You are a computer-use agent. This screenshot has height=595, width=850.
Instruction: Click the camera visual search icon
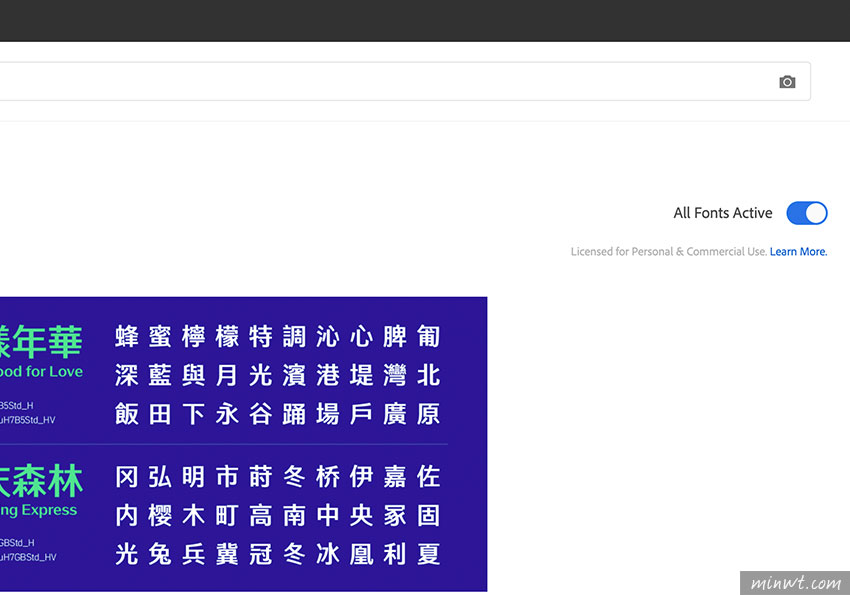click(x=787, y=82)
